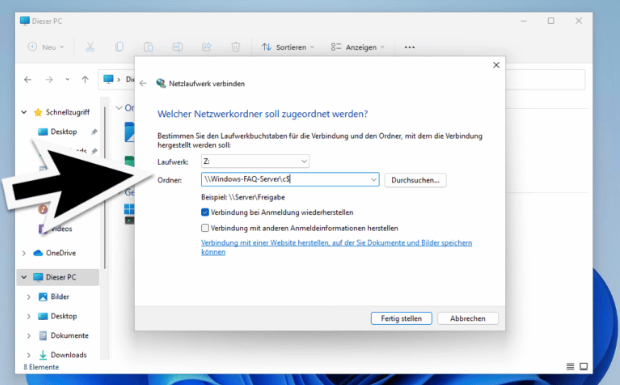Minimize the Dieser PC window
Viewport: 620px width, 385px height.
pos(524,21)
